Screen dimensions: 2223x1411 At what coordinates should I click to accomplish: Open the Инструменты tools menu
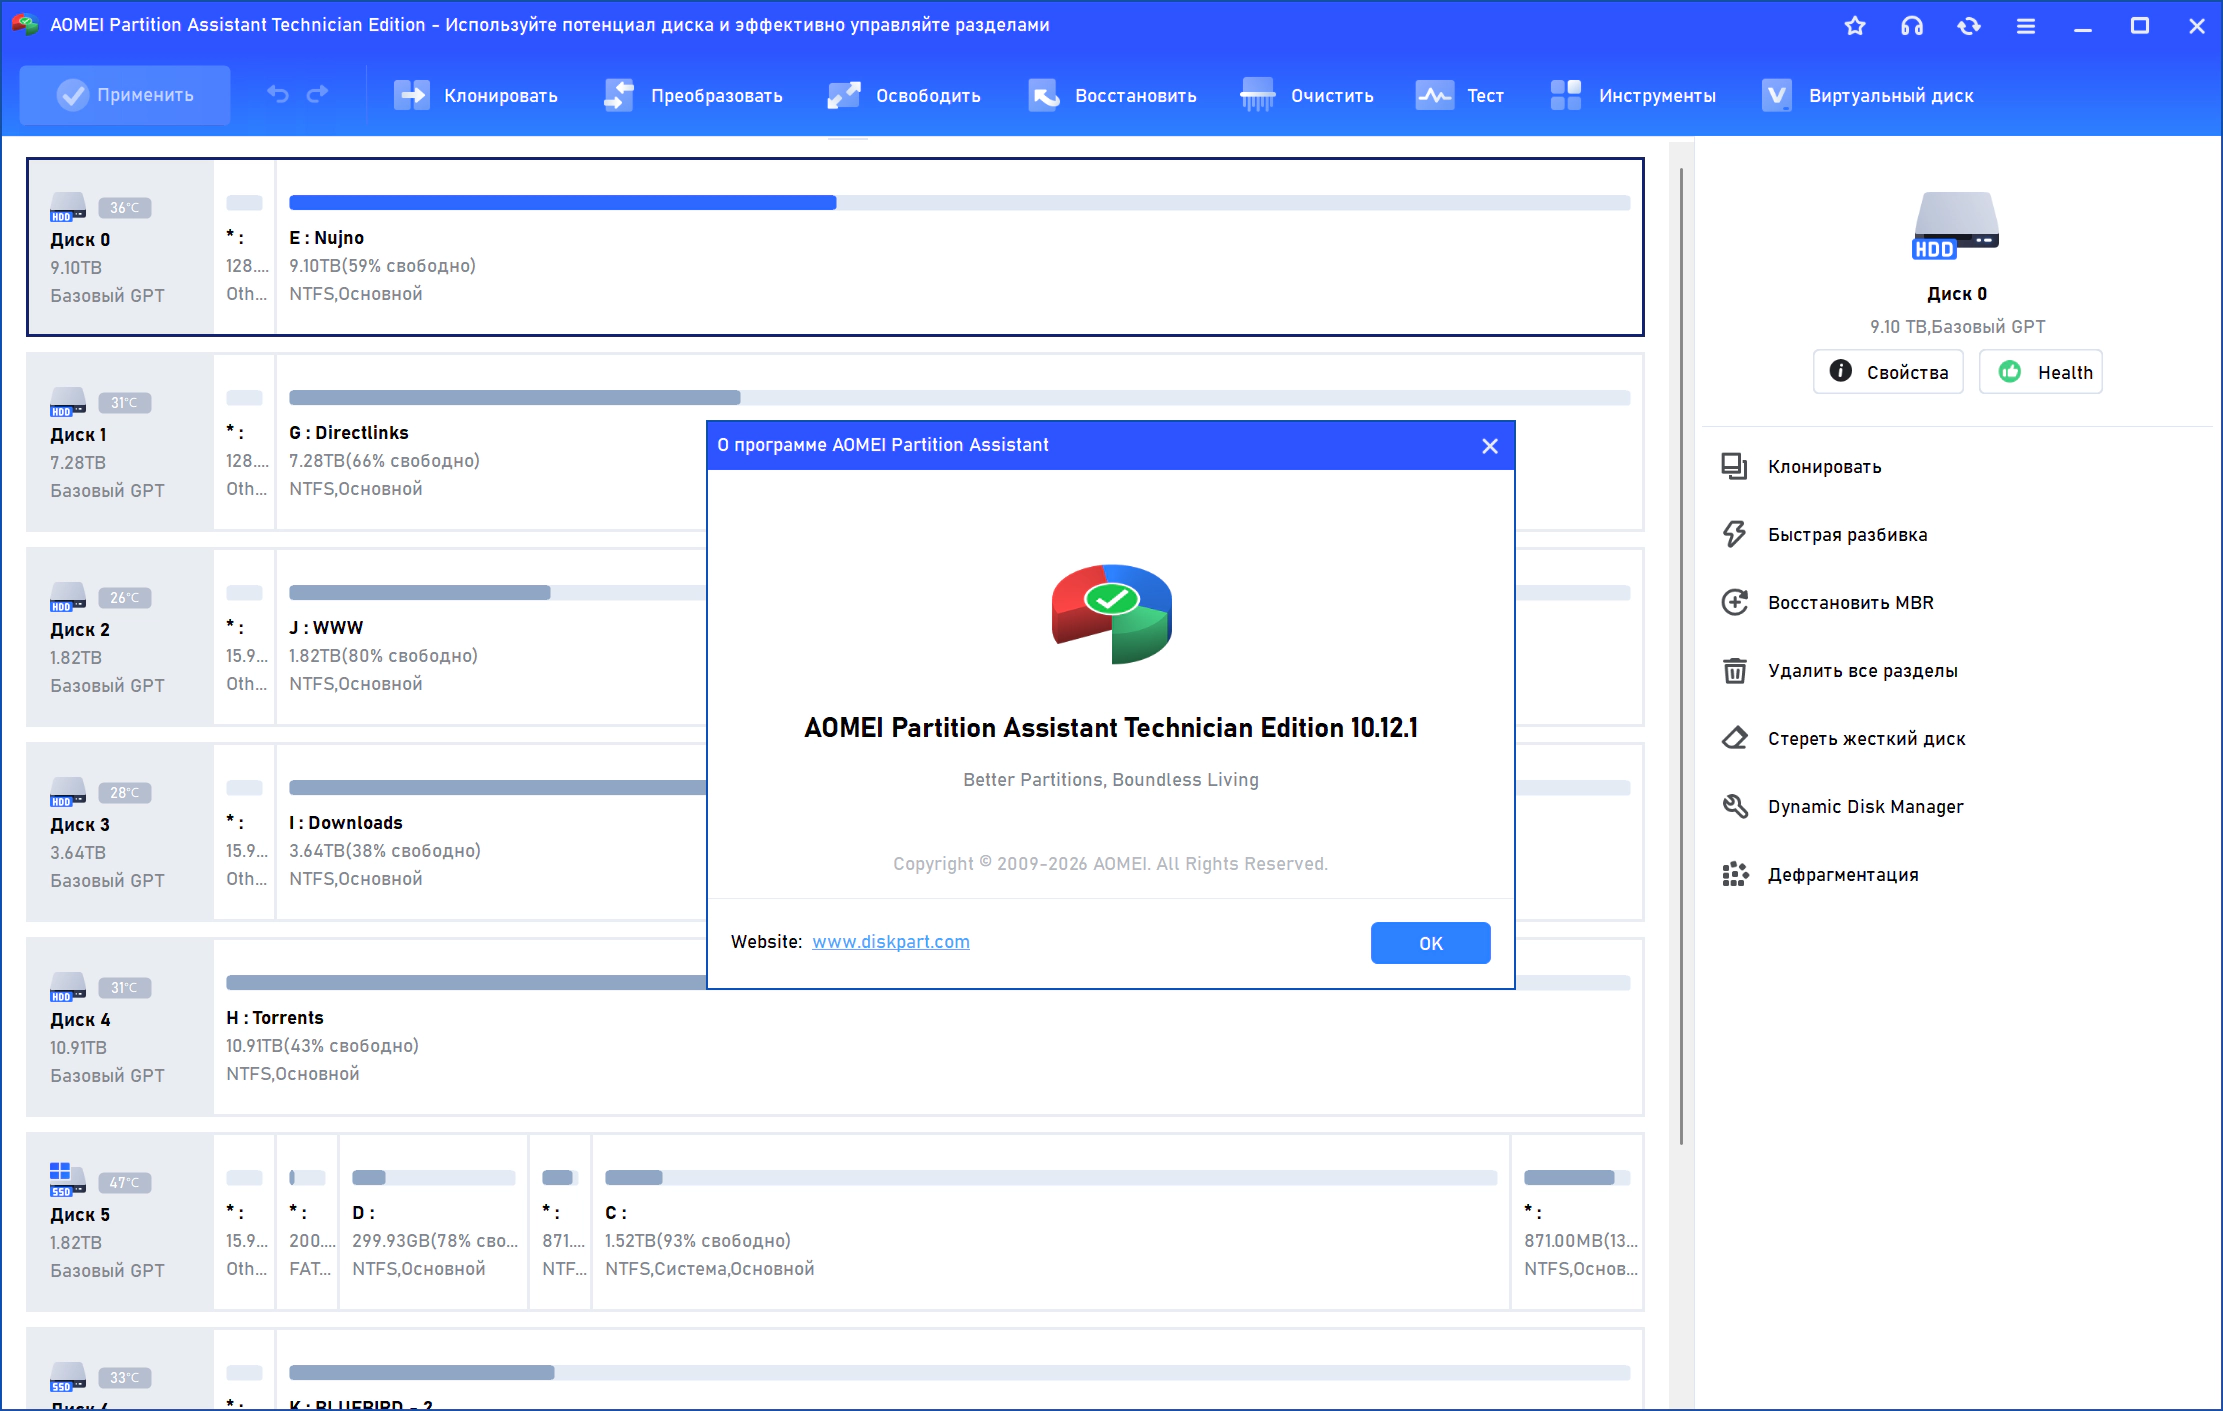pyautogui.click(x=1632, y=96)
